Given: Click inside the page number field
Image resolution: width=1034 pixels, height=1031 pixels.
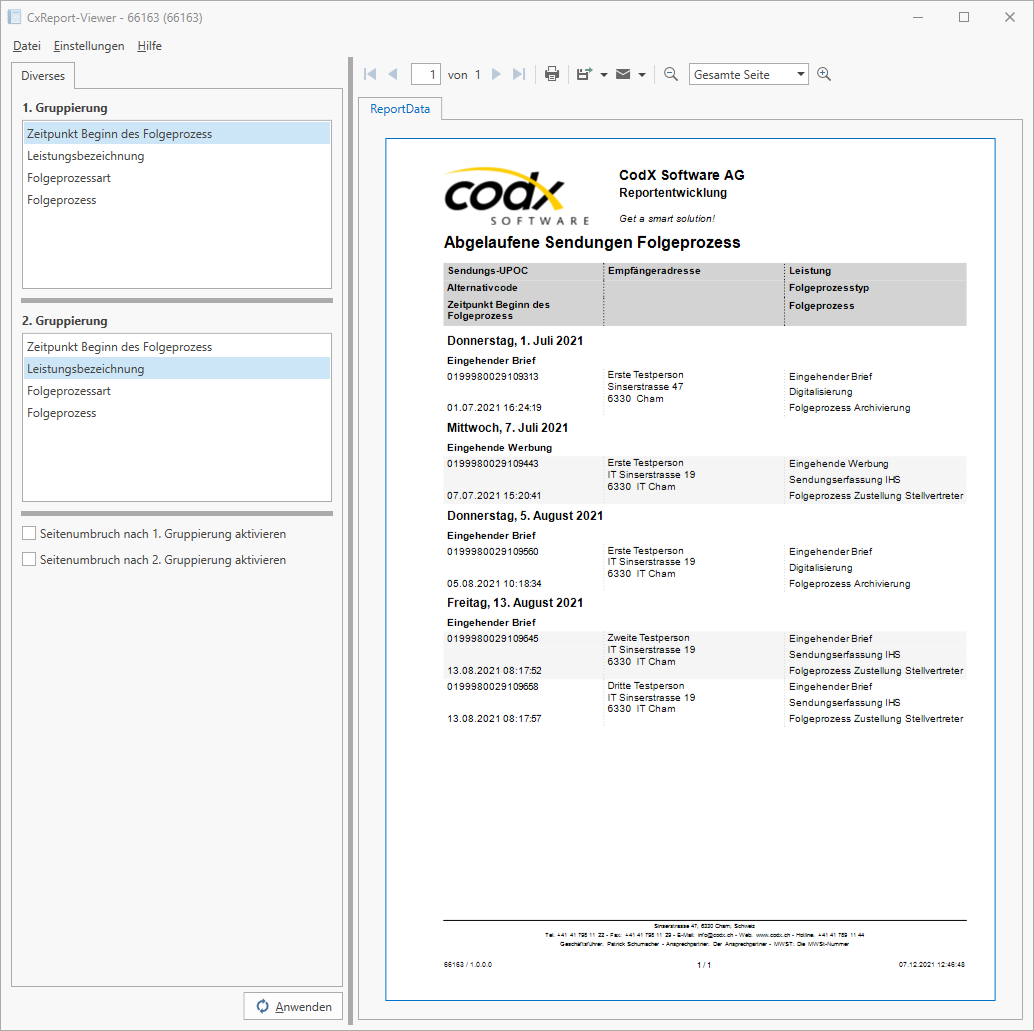Looking at the screenshot, I should [x=426, y=73].
